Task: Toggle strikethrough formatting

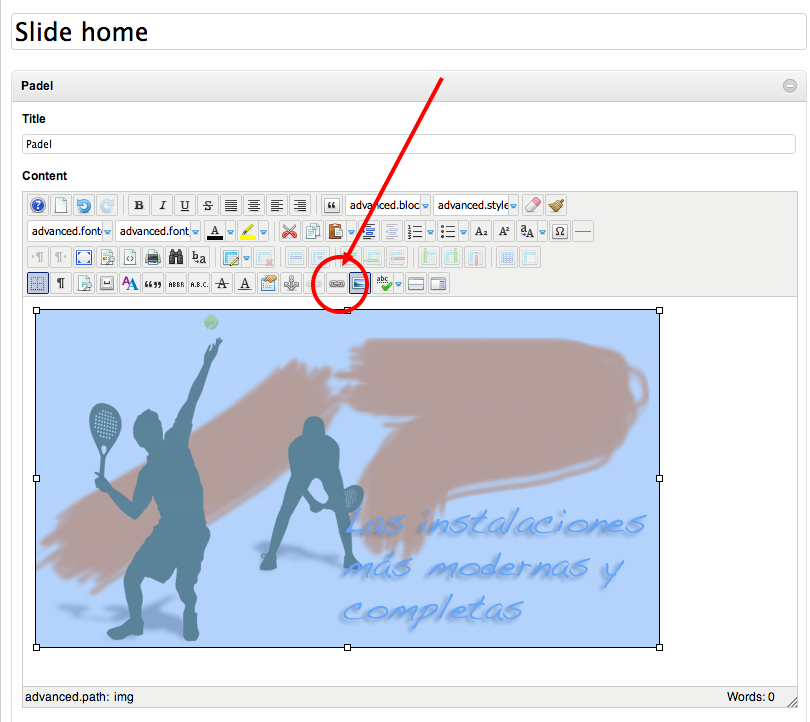Action: click(208, 206)
